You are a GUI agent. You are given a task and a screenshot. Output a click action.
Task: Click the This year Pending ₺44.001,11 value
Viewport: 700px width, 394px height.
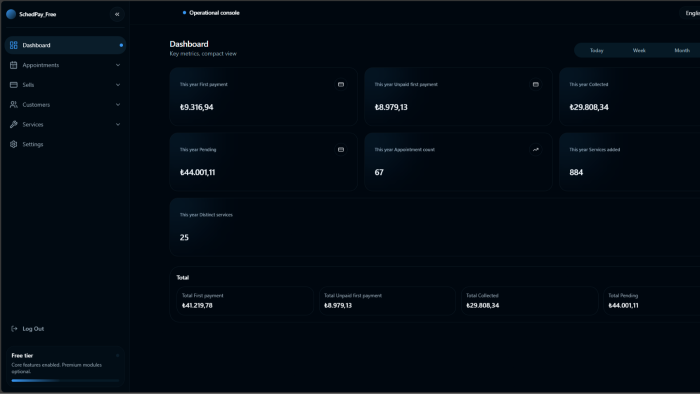(197, 172)
